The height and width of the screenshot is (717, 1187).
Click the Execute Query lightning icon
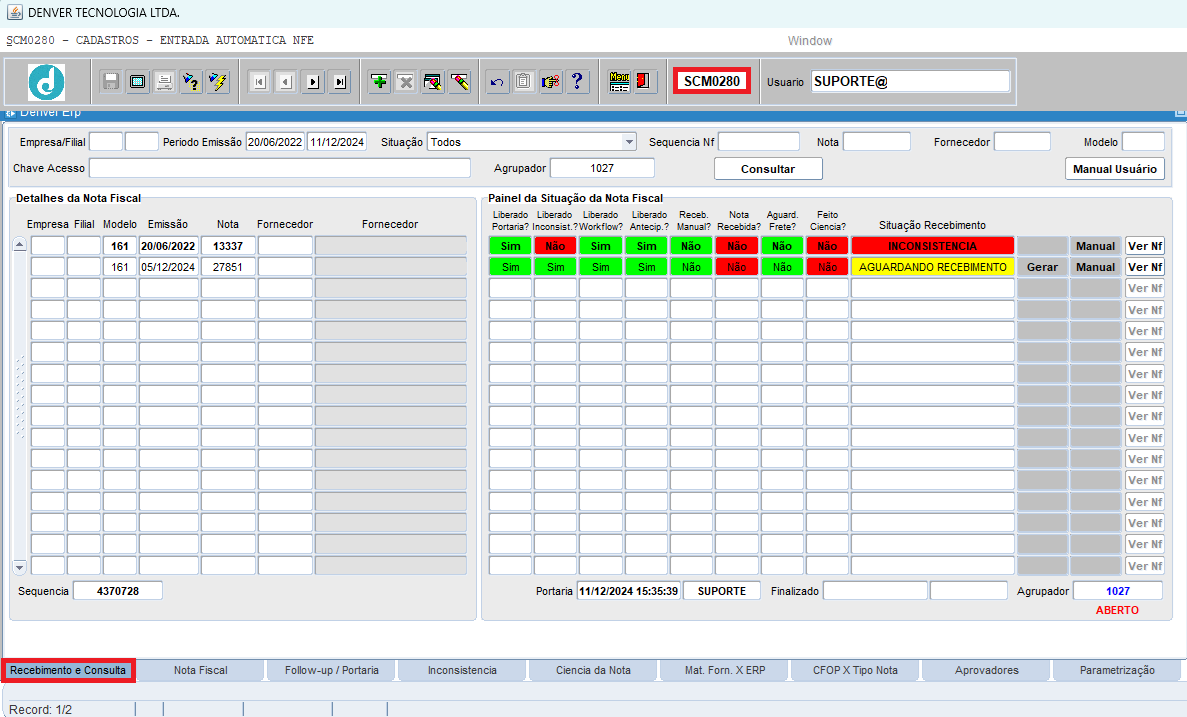pyautogui.click(x=218, y=82)
